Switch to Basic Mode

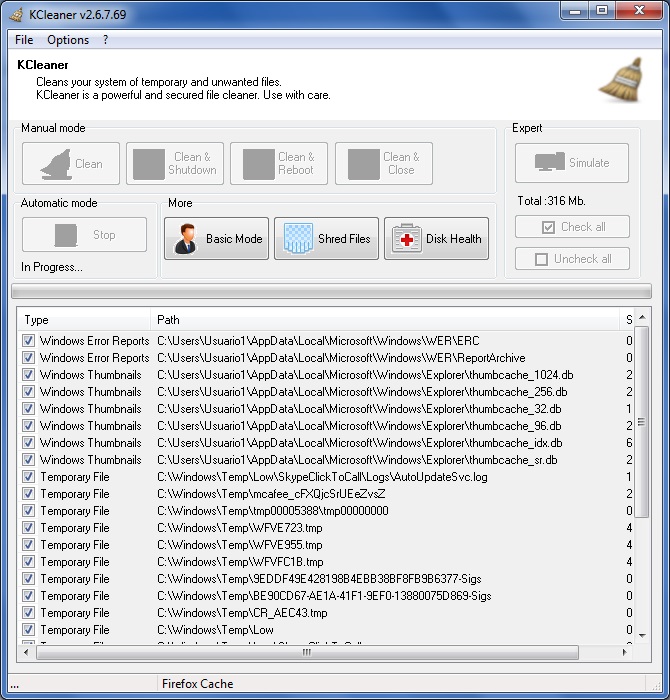click(x=216, y=238)
